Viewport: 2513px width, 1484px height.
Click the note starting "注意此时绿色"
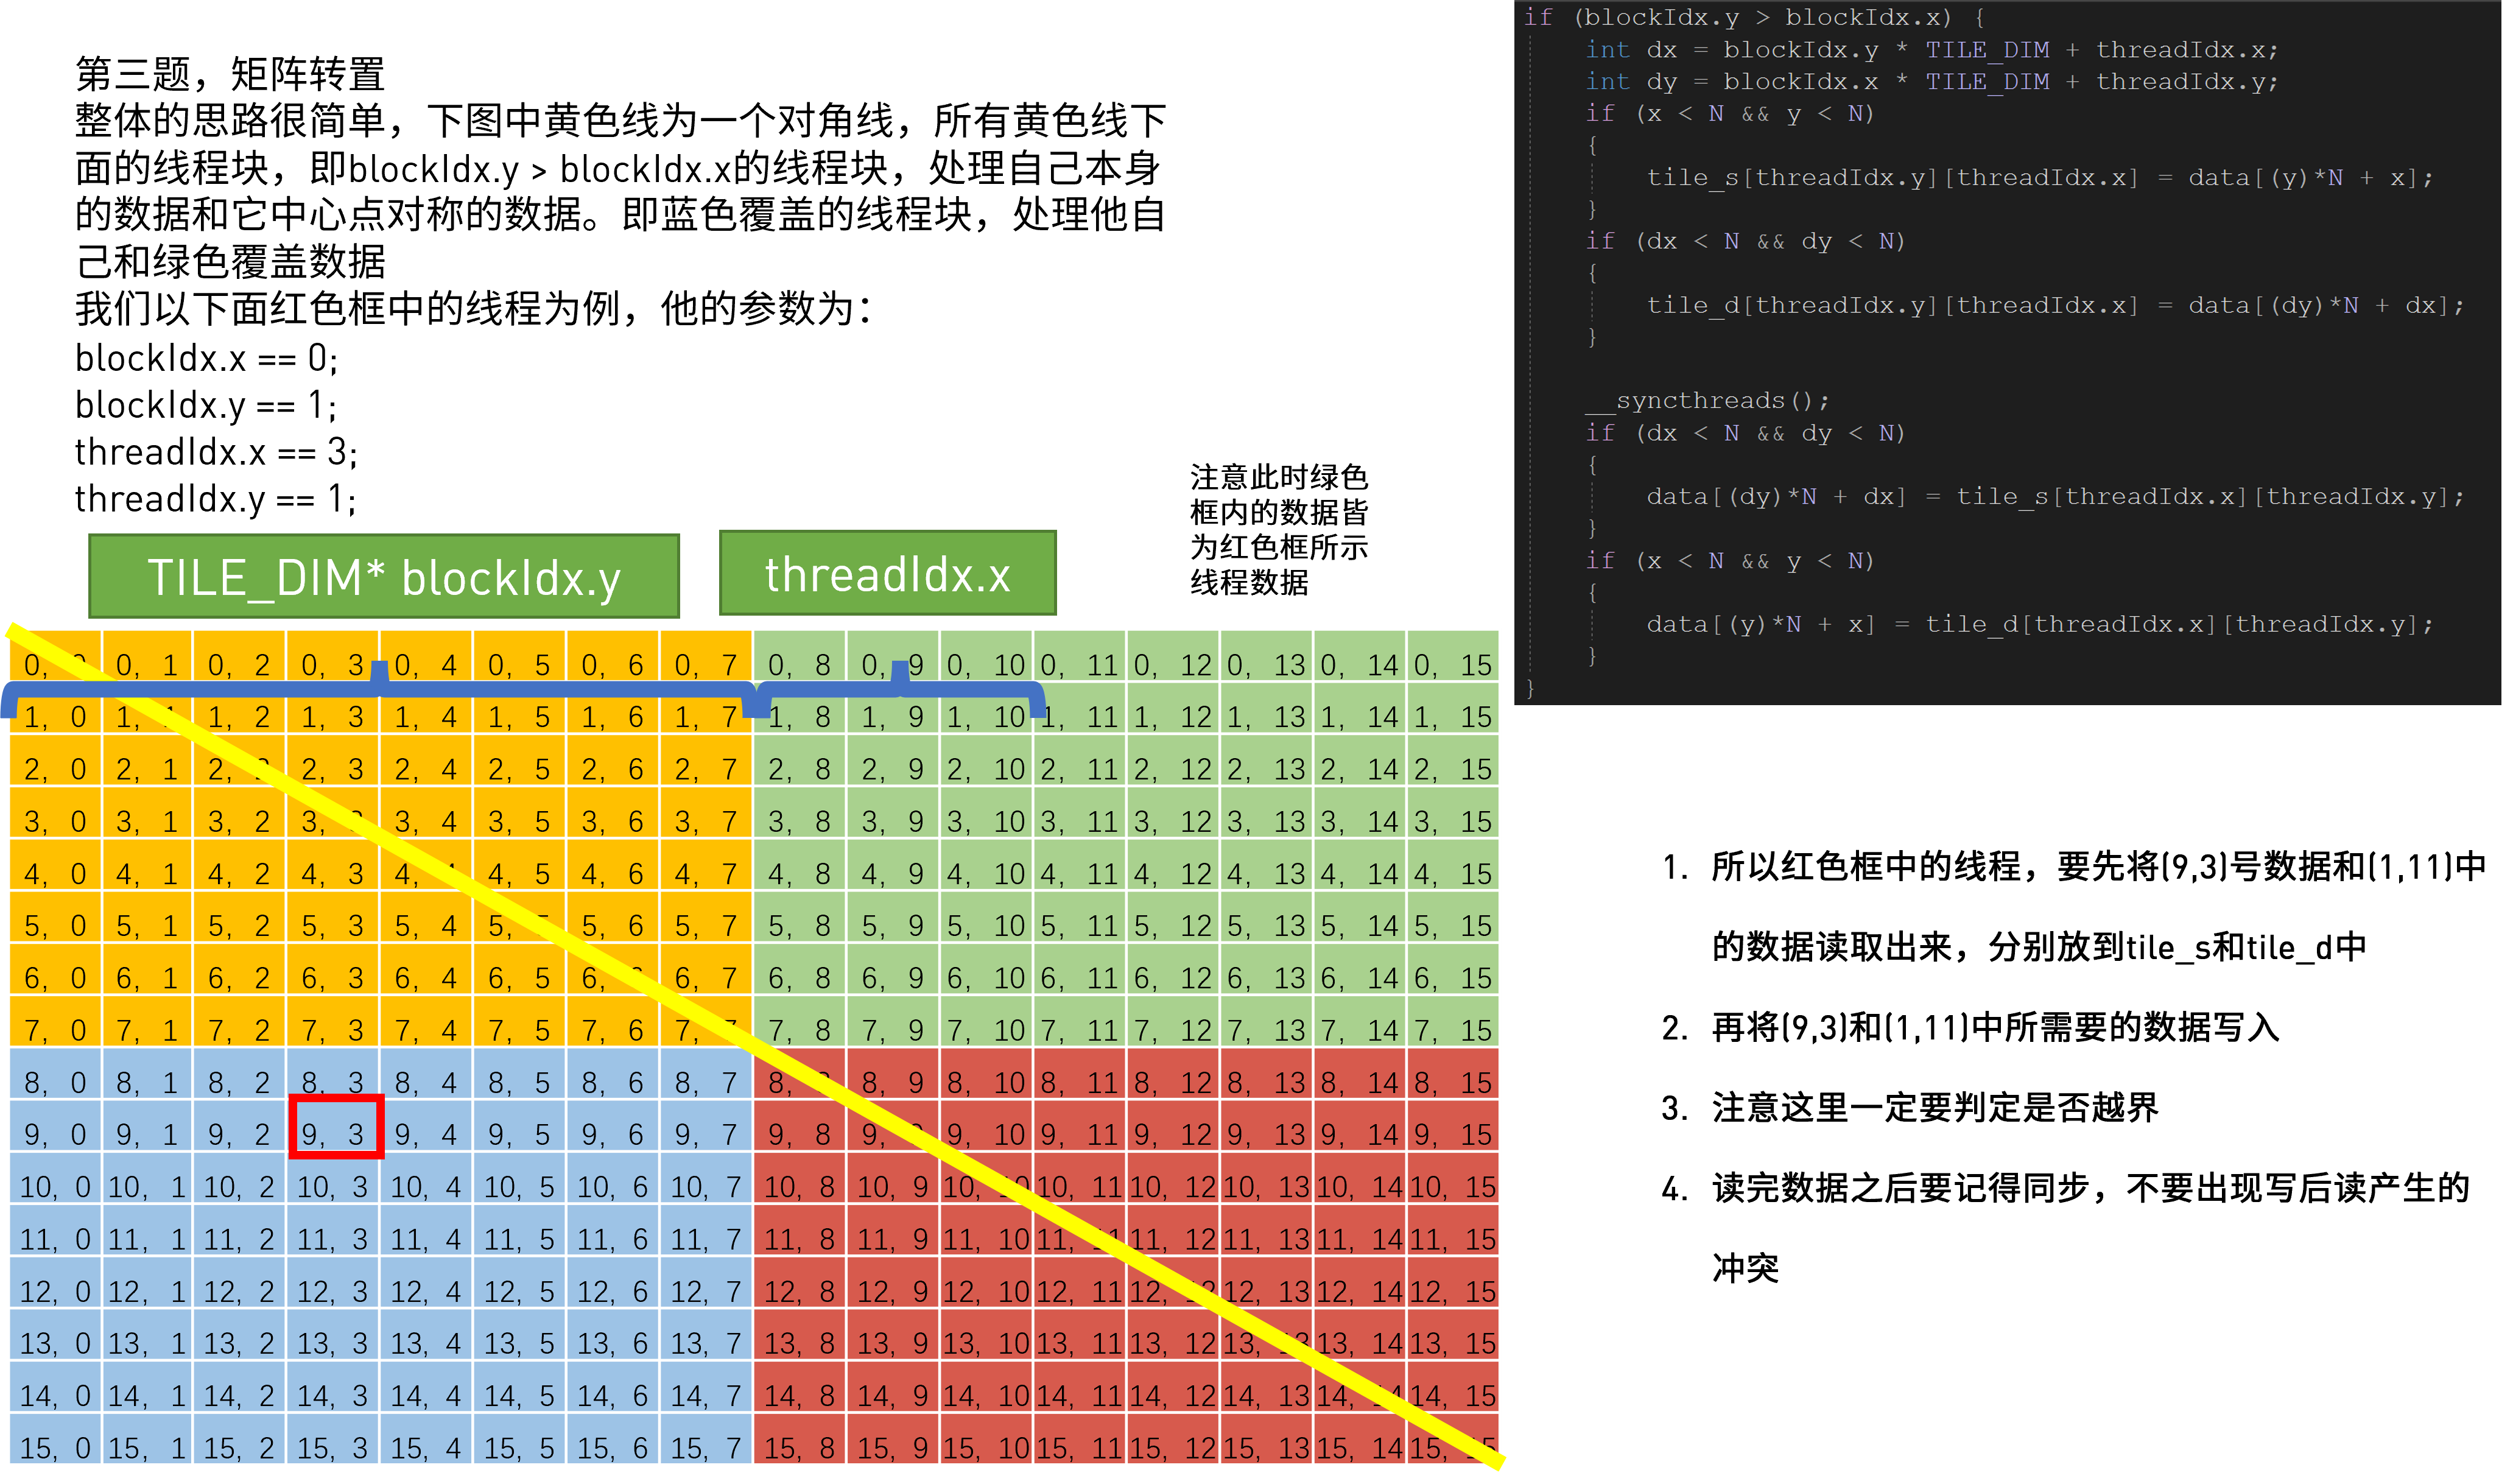coord(1279,530)
